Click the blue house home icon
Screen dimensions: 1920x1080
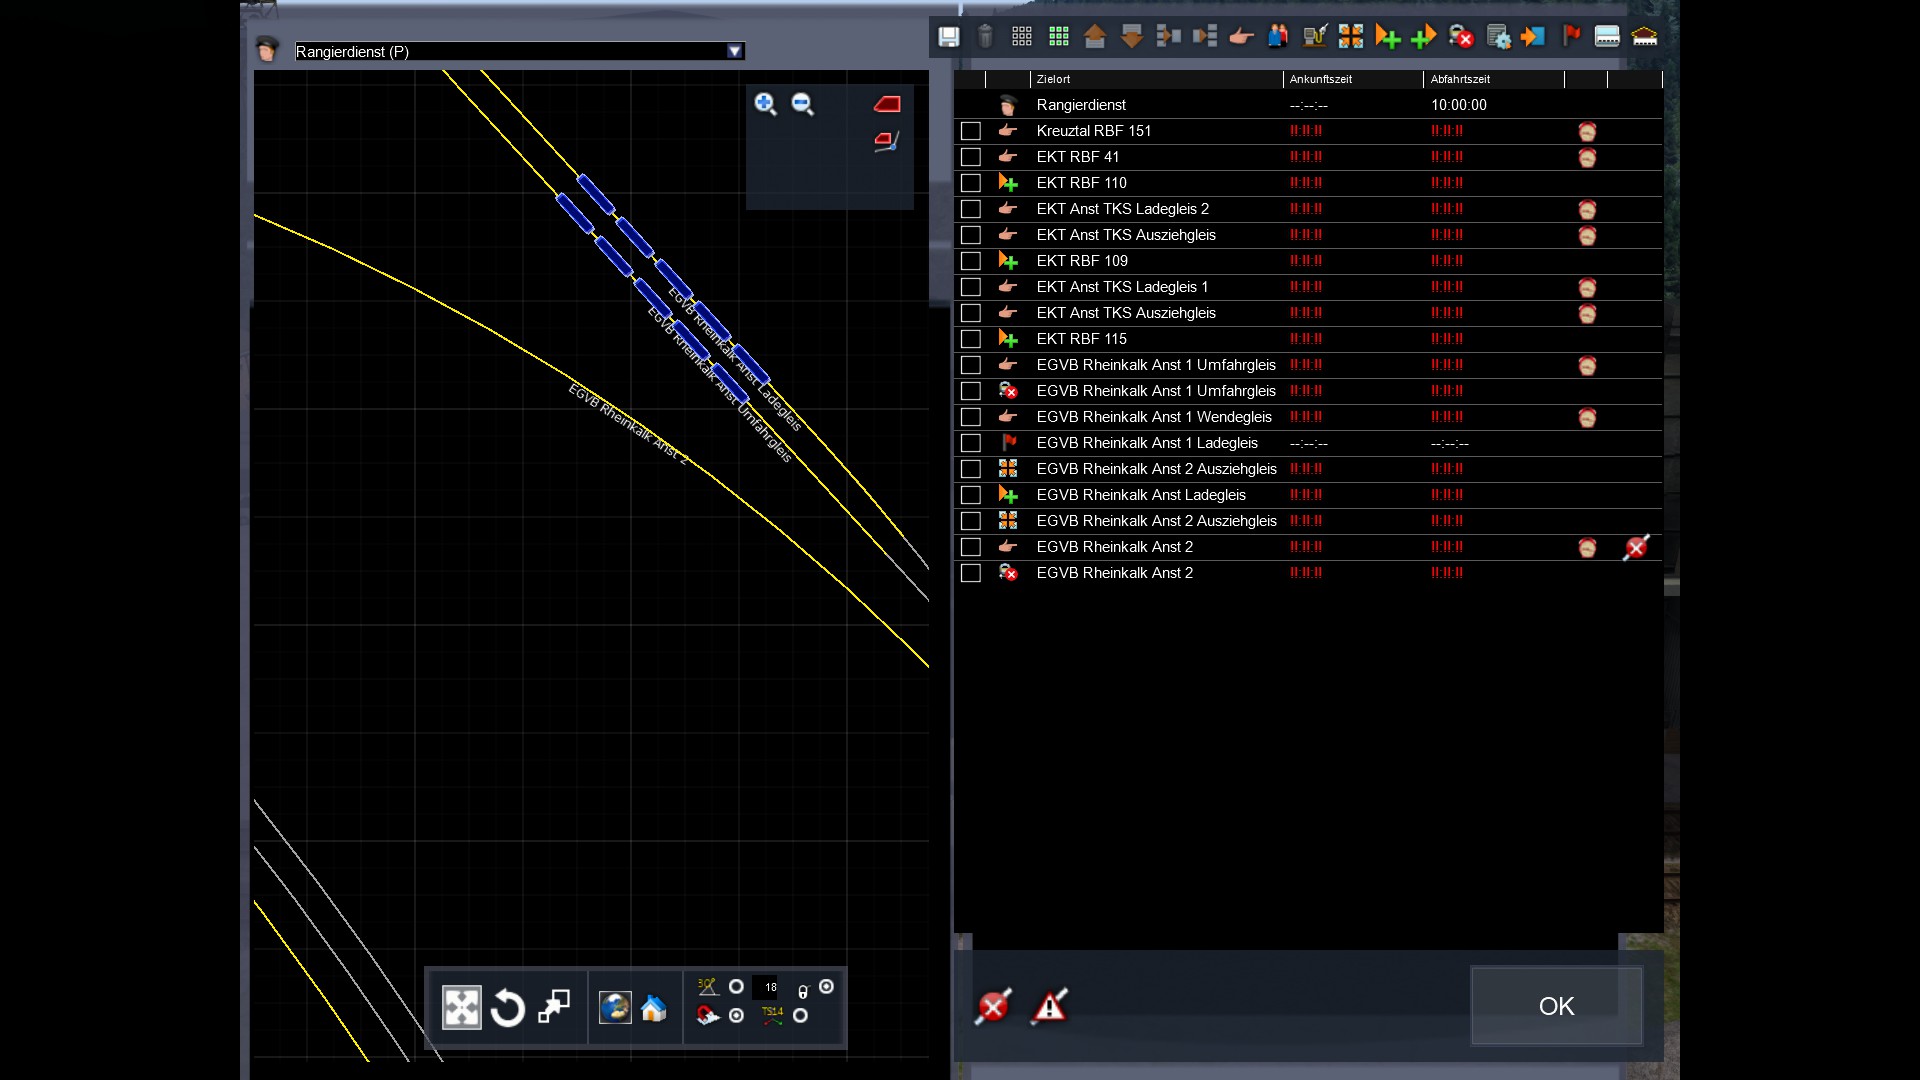[x=654, y=1008]
